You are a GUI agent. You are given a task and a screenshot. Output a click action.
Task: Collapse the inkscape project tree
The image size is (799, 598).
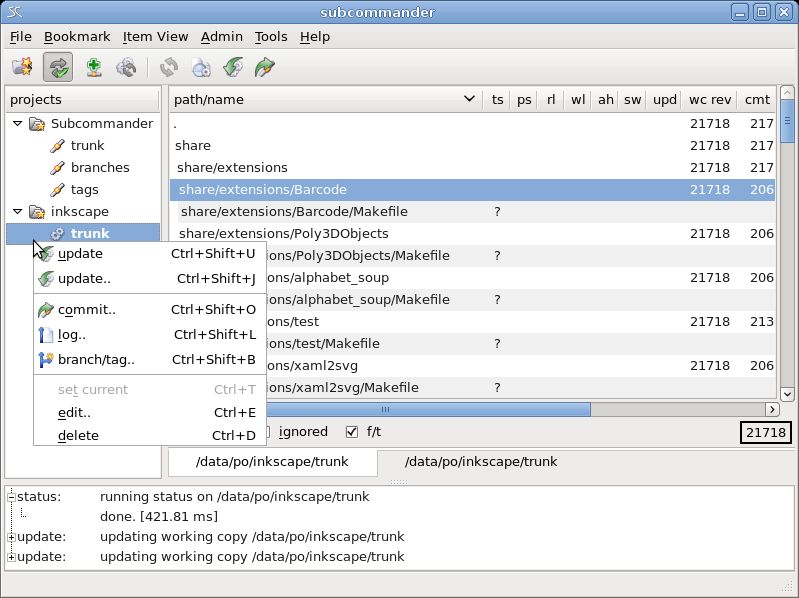coord(18,211)
